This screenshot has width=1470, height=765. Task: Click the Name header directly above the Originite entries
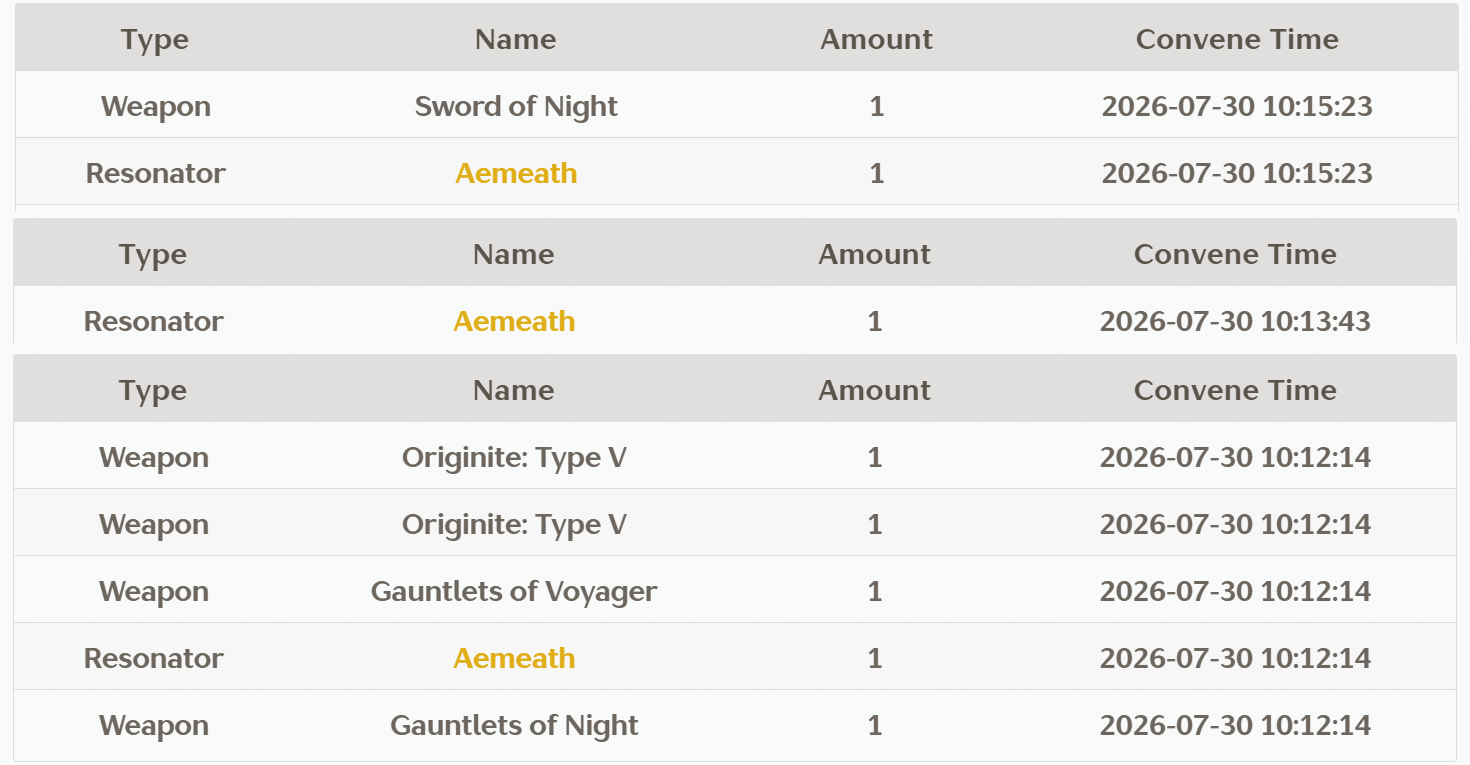514,390
